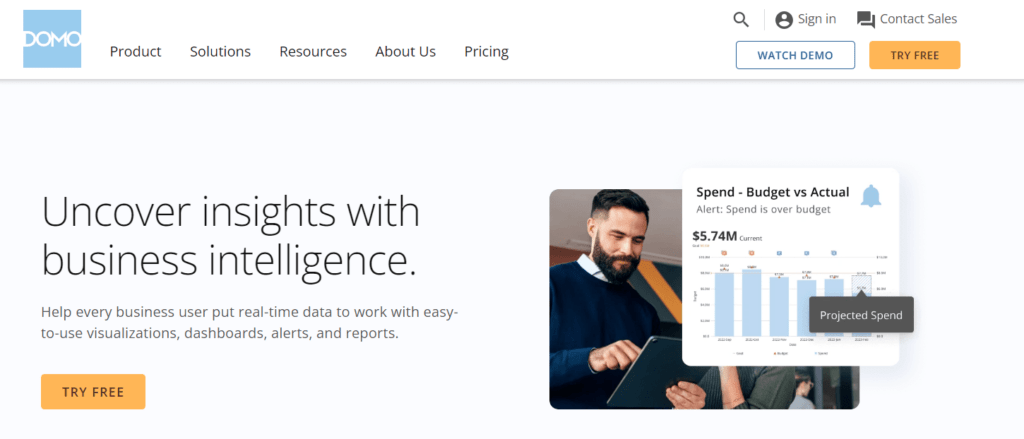The image size is (1024, 439).
Task: Click the Projected Spend tooltip
Action: 861,315
